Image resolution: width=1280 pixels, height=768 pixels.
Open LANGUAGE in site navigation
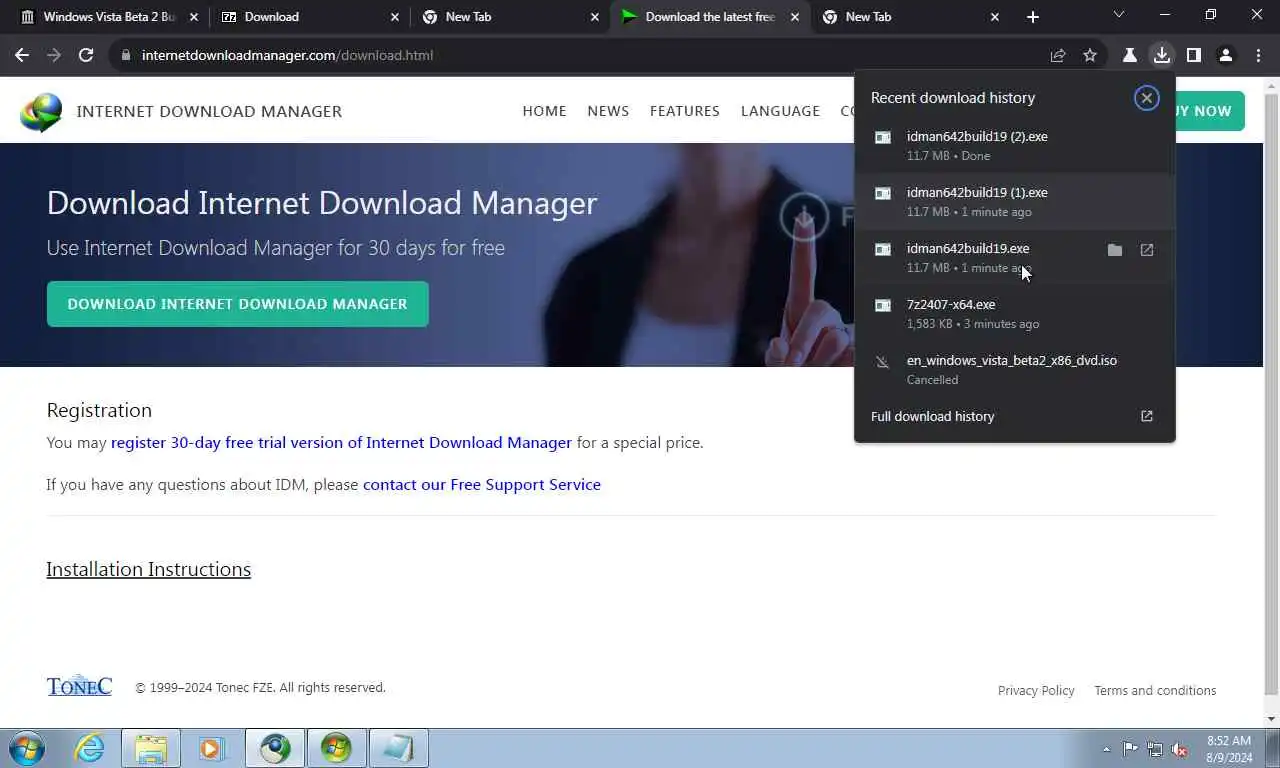click(780, 111)
